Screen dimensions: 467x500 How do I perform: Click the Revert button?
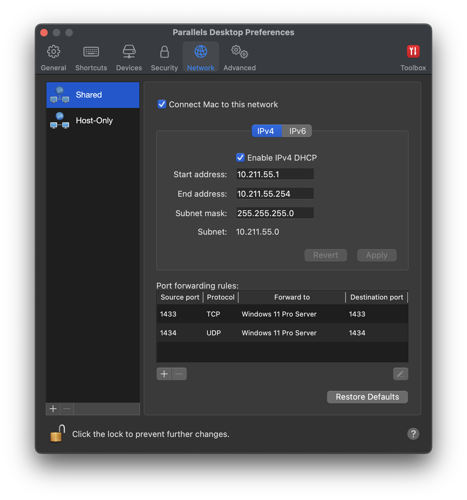pyautogui.click(x=325, y=255)
